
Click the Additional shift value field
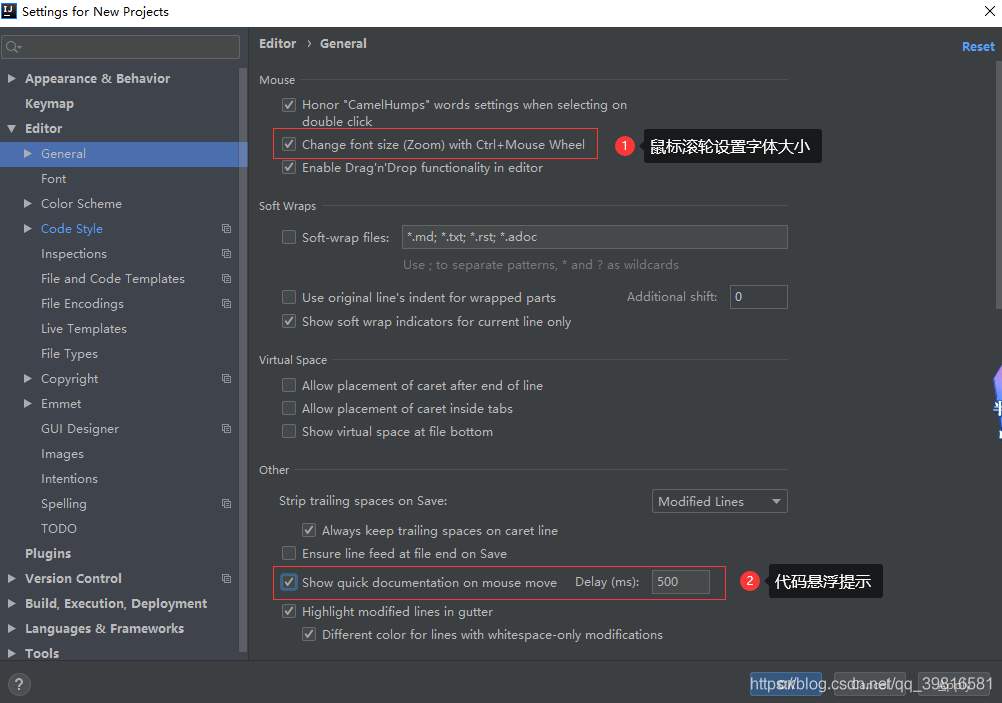[x=759, y=297]
